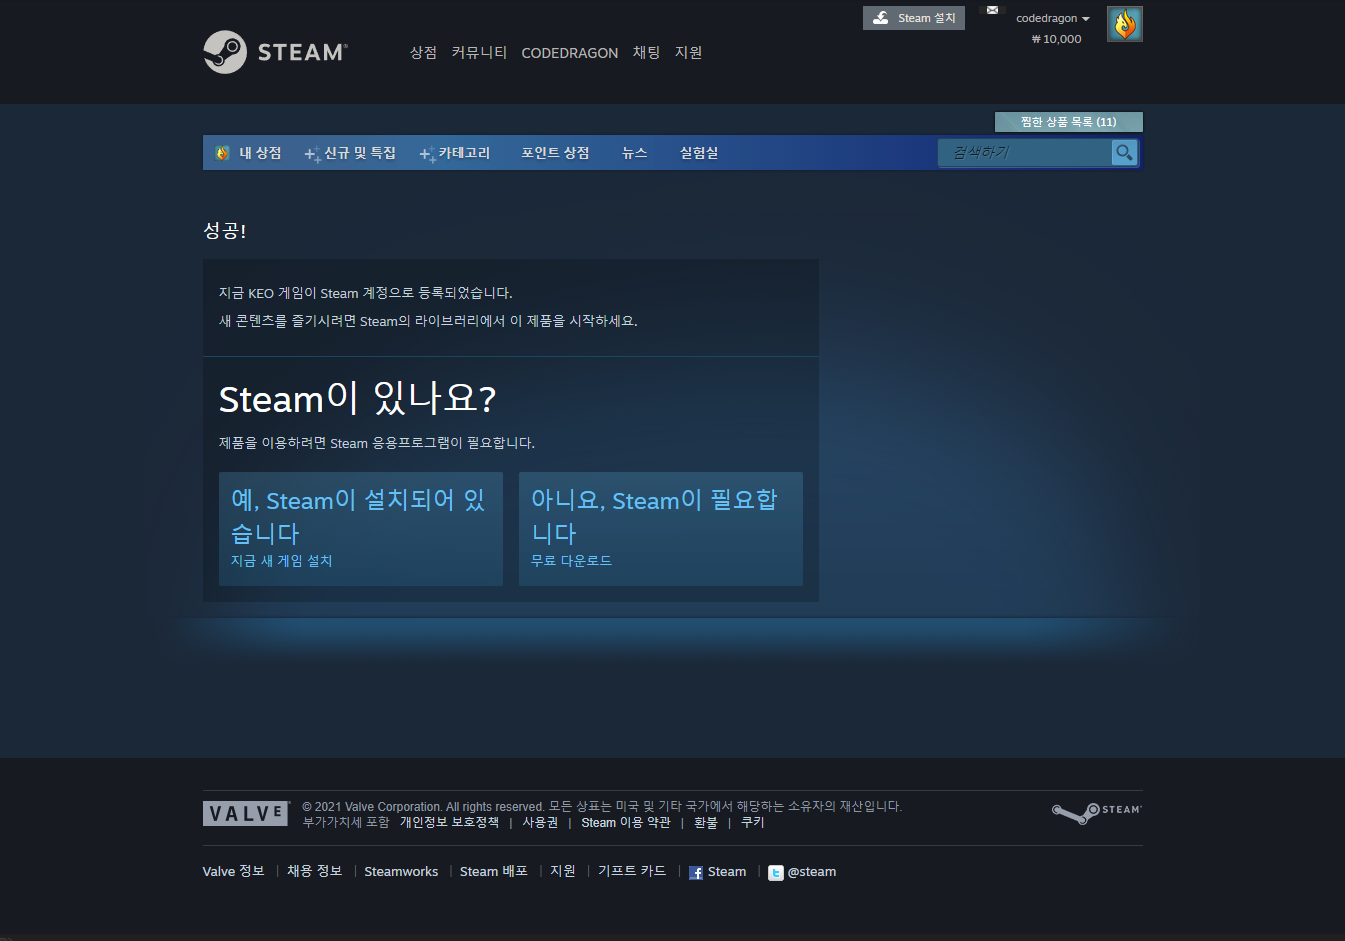
Task: Open 기프트 카드 link
Action: tap(632, 872)
